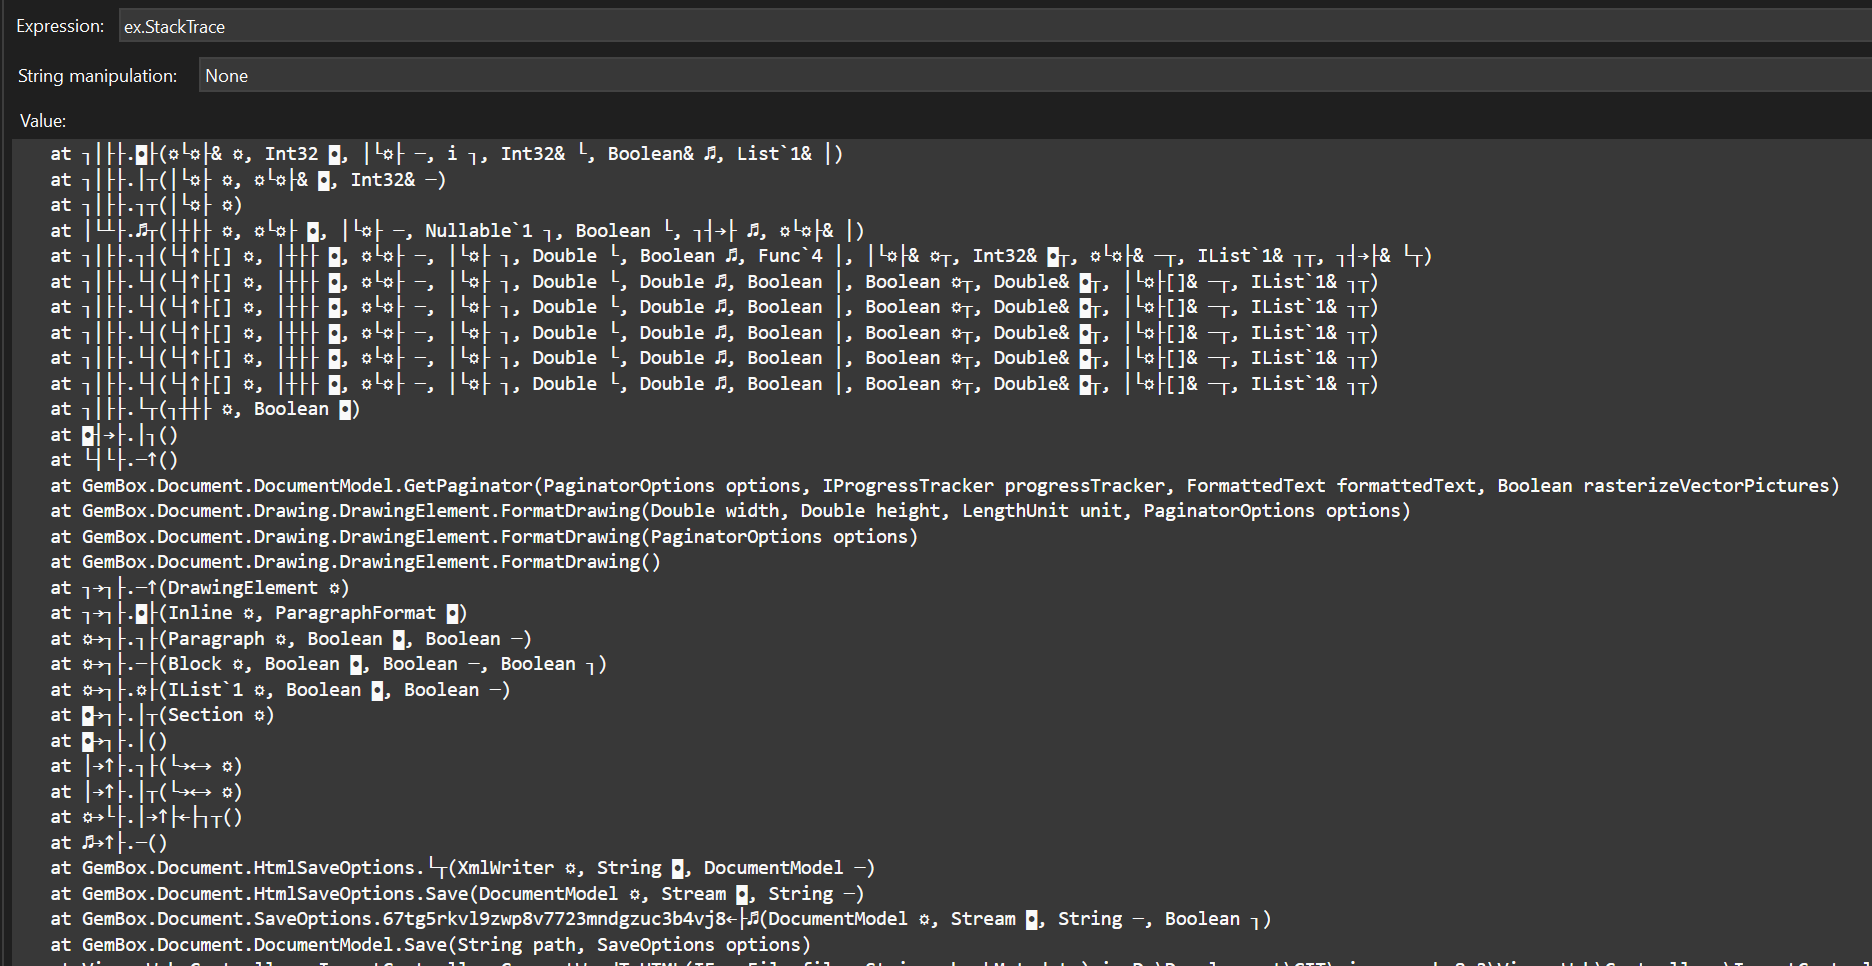Click the "Value:" label
The height and width of the screenshot is (966, 1872).
click(x=43, y=121)
